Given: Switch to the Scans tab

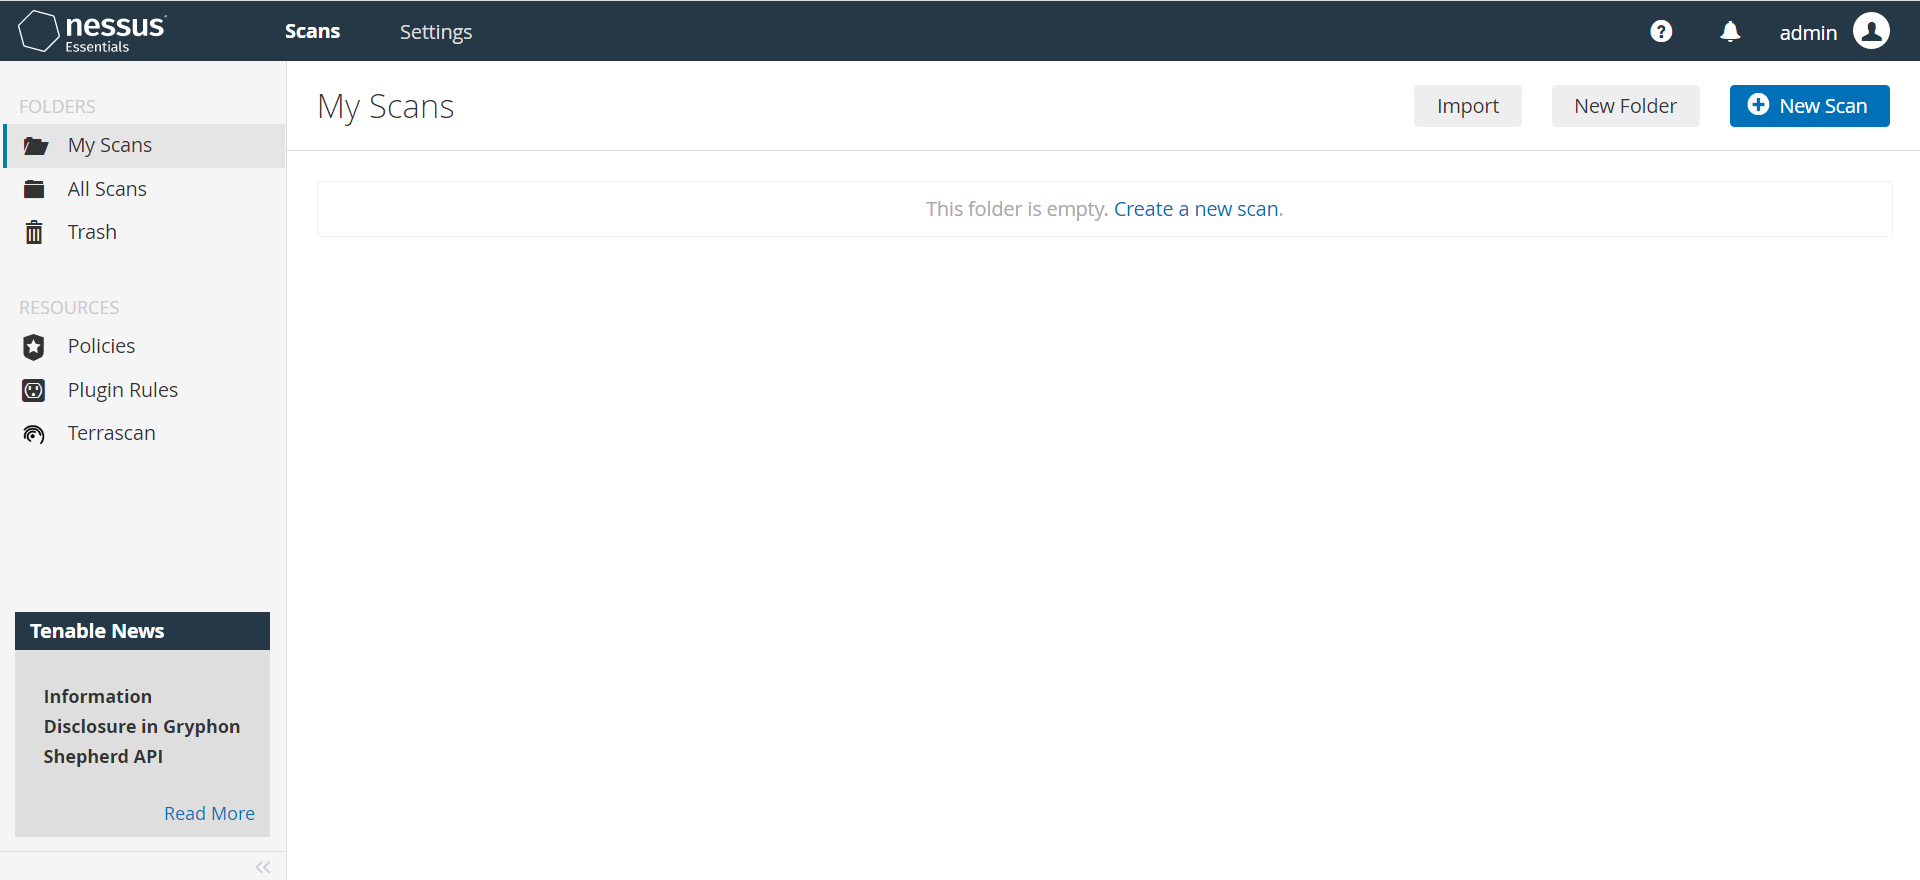Looking at the screenshot, I should tap(312, 31).
